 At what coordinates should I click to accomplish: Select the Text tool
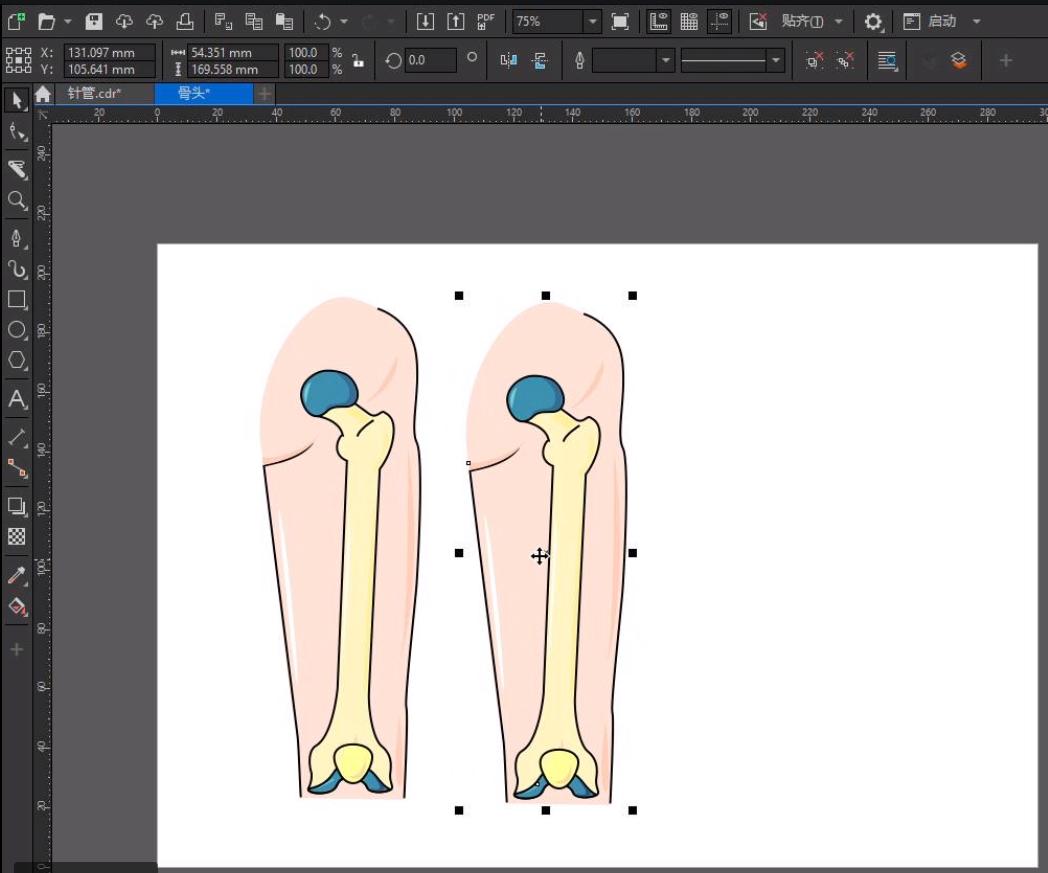point(17,399)
